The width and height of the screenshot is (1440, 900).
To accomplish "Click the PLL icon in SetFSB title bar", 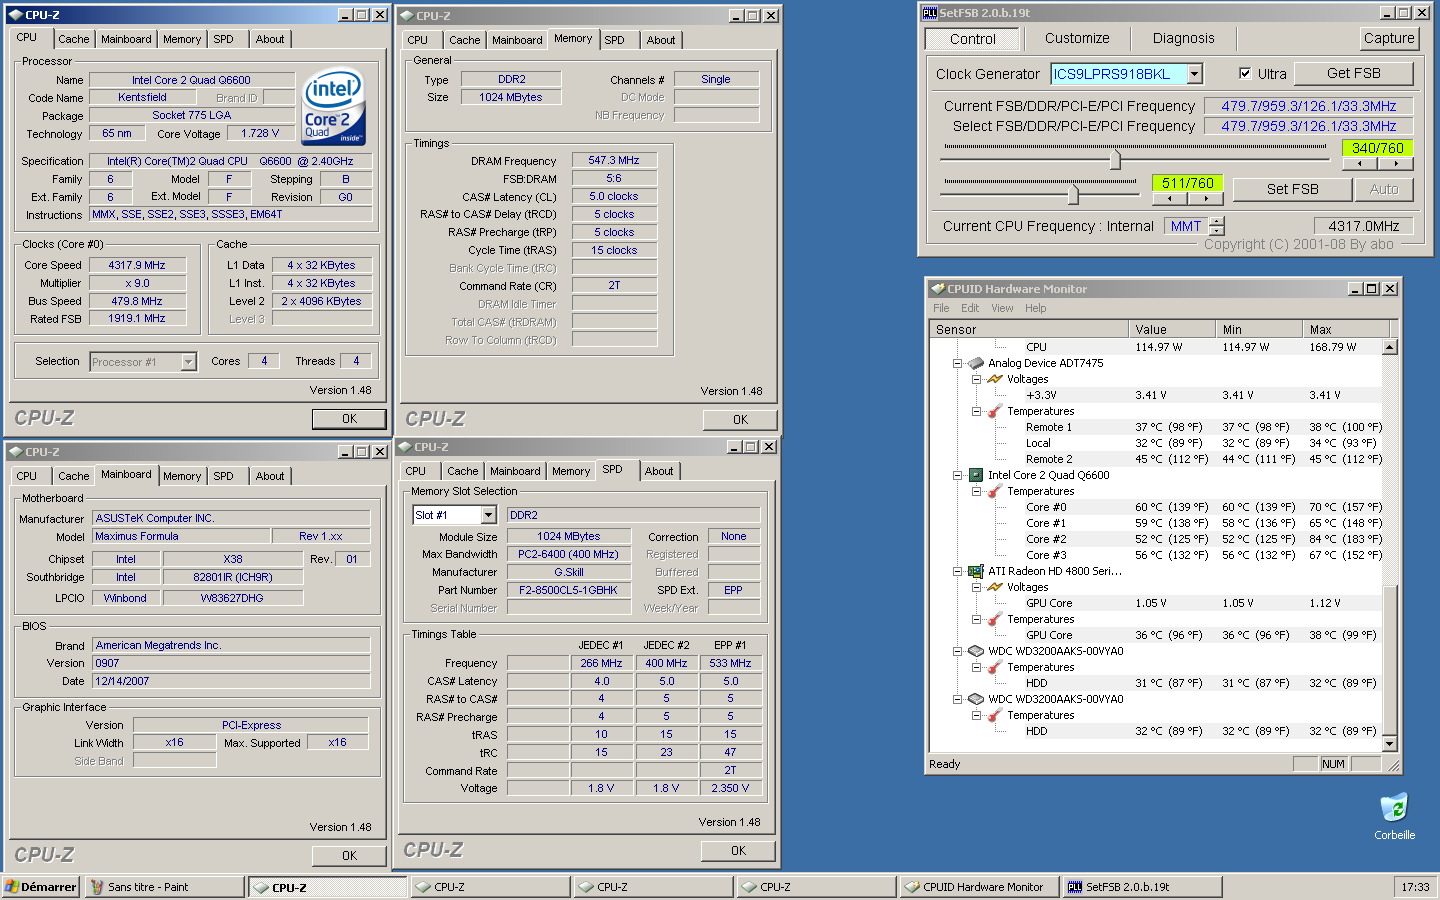I will pos(930,13).
